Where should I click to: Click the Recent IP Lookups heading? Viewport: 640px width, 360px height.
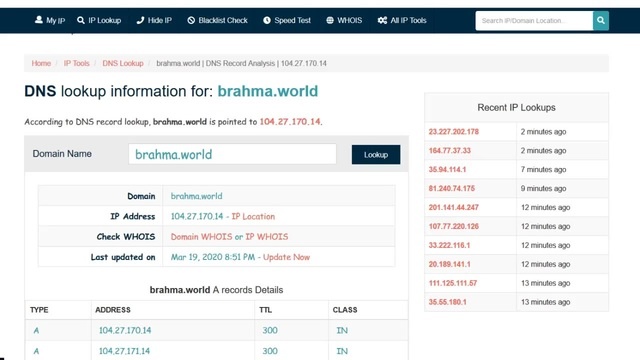(516, 107)
